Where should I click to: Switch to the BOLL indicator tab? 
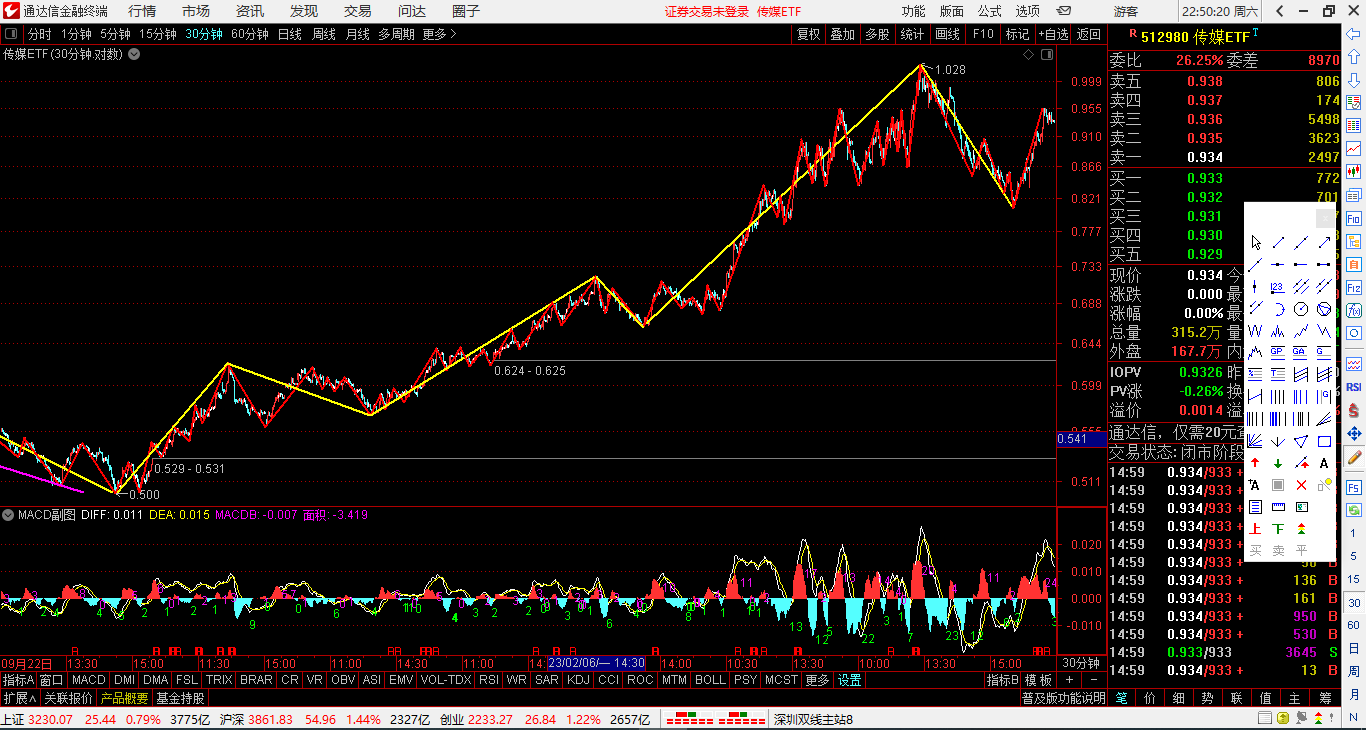click(x=710, y=680)
